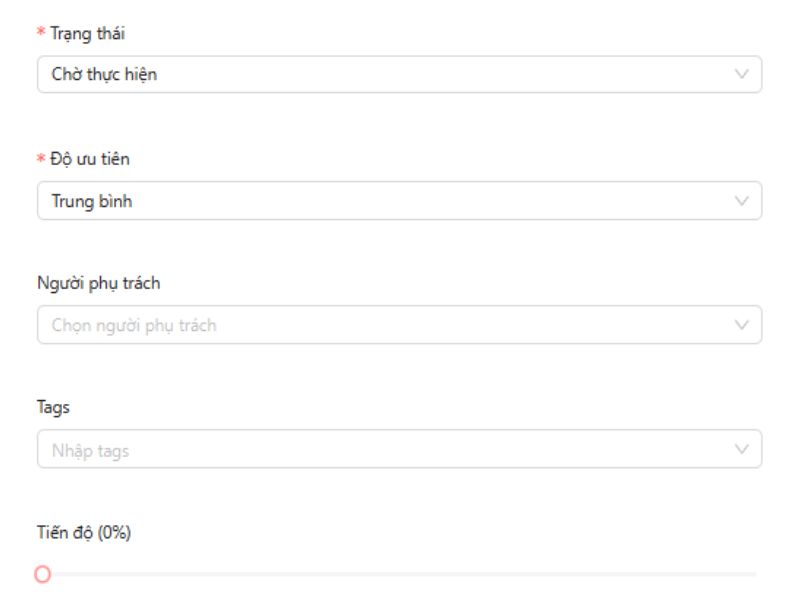Screen dimensions: 800x600
Task: Click the Người phụ trách field label
Action: pyautogui.click(x=98, y=283)
